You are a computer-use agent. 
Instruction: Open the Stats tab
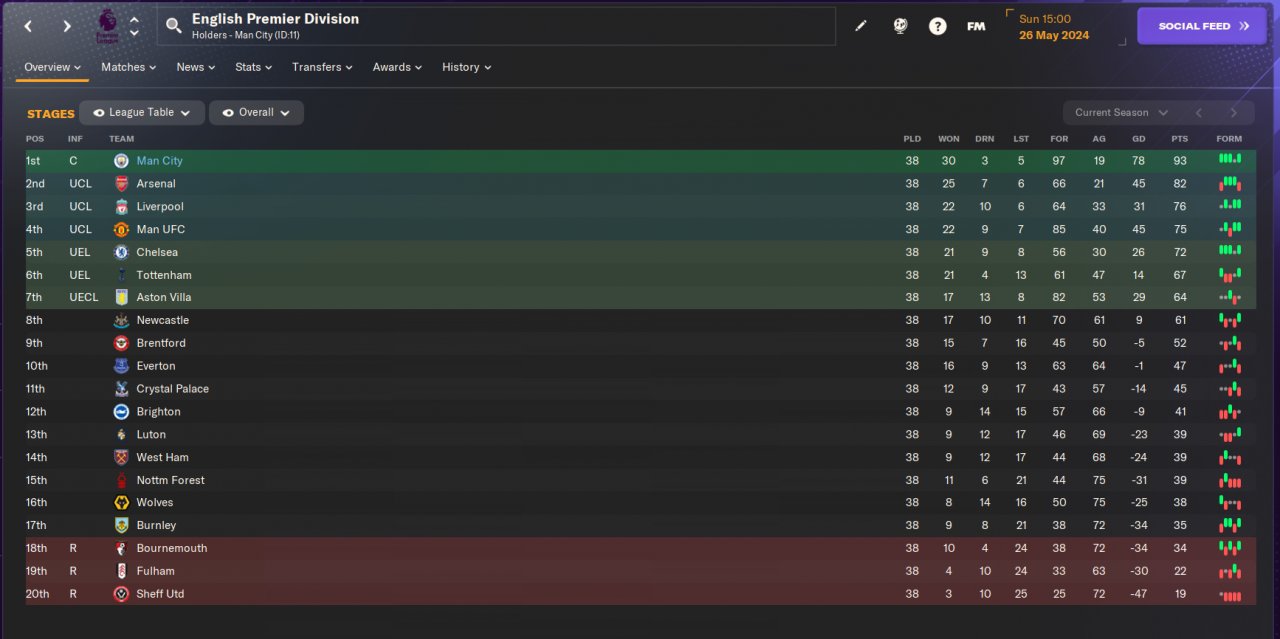pyautogui.click(x=252, y=67)
